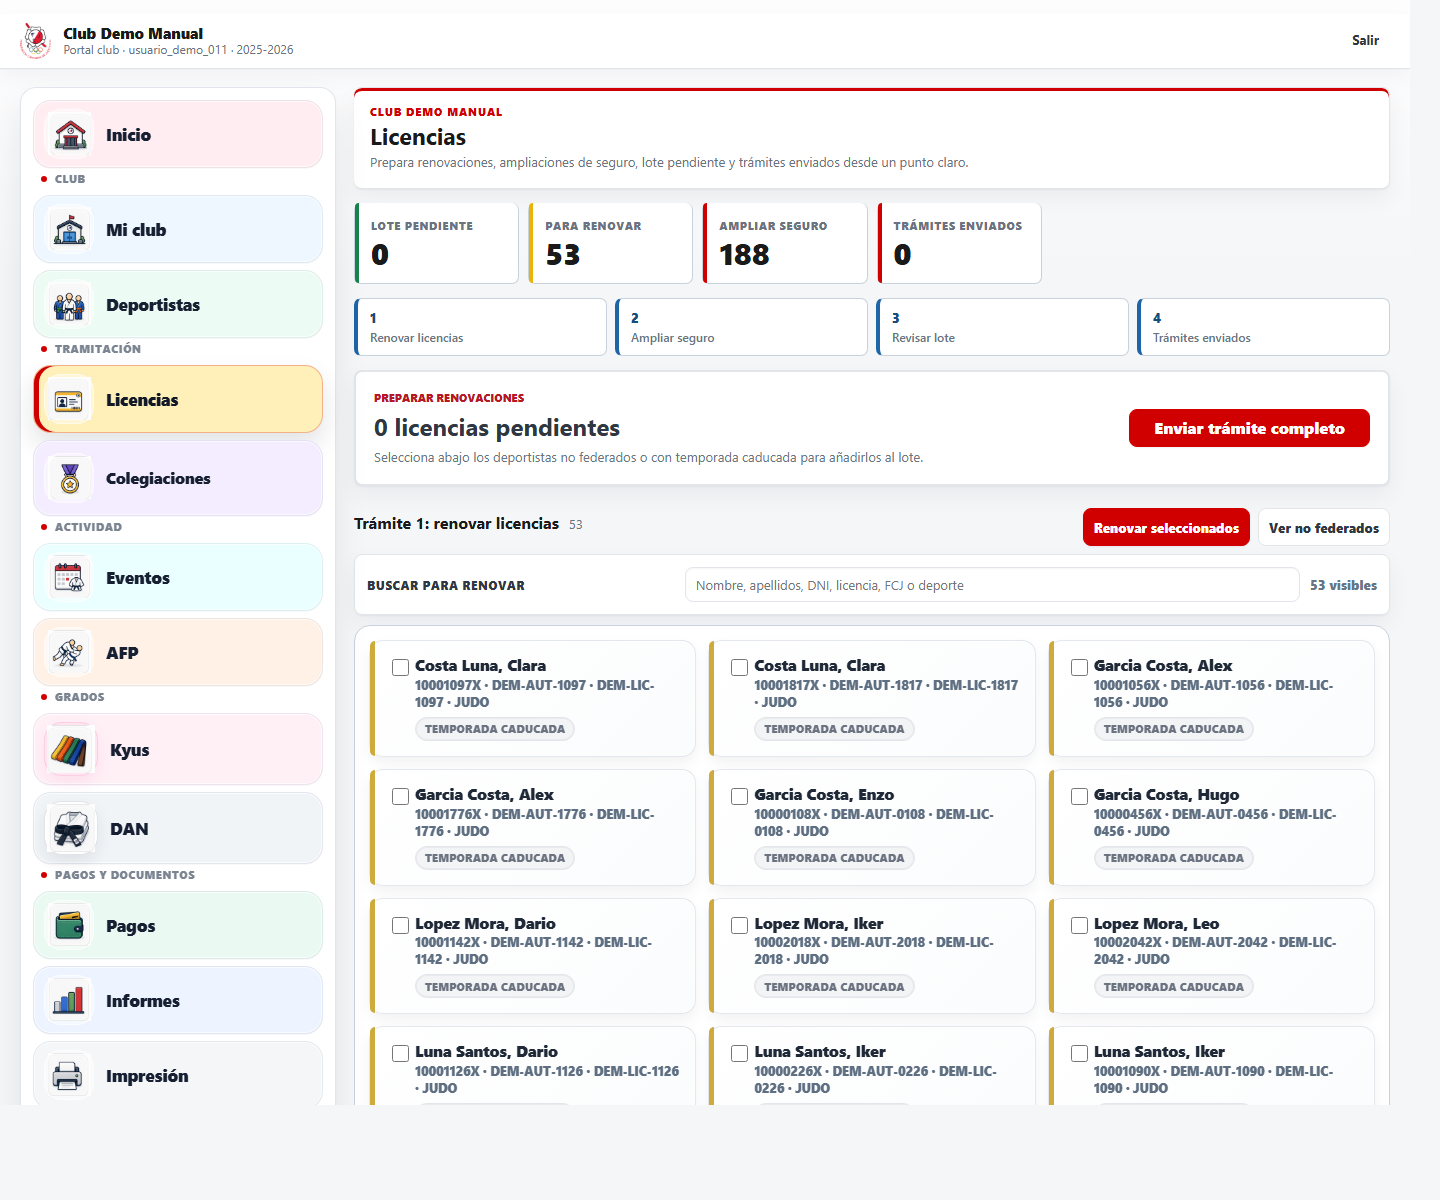Open Mi club building icon

pyautogui.click(x=70, y=230)
